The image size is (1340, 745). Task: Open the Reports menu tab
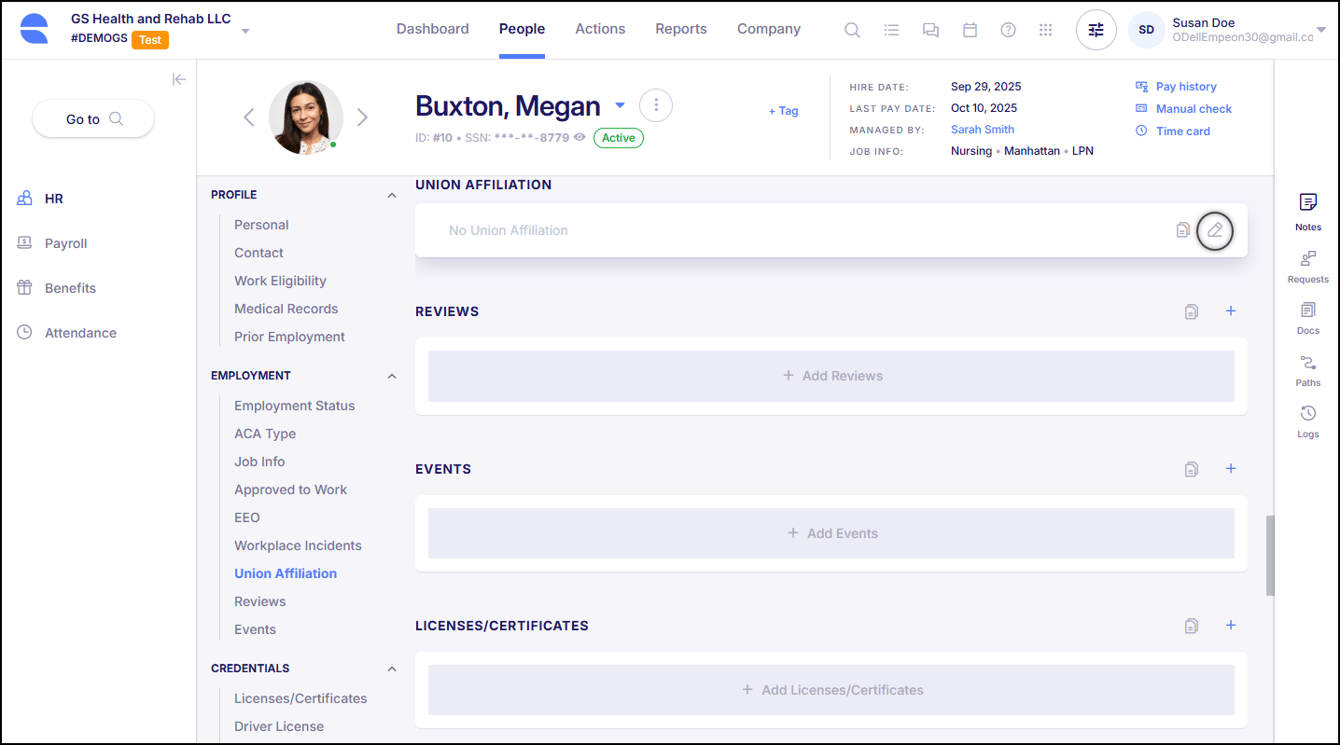tap(681, 29)
